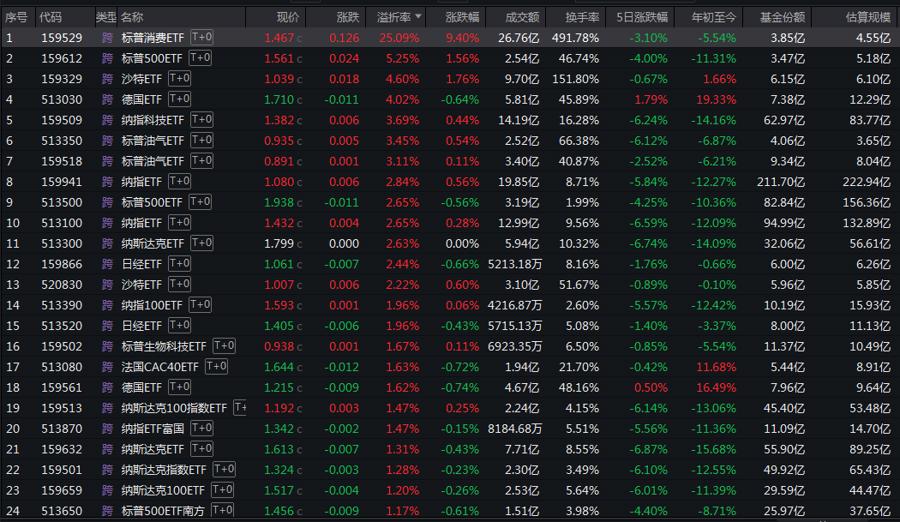Sort by the 估算规模 column header
Image resolution: width=900 pixels, height=522 pixels.
[x=868, y=17]
